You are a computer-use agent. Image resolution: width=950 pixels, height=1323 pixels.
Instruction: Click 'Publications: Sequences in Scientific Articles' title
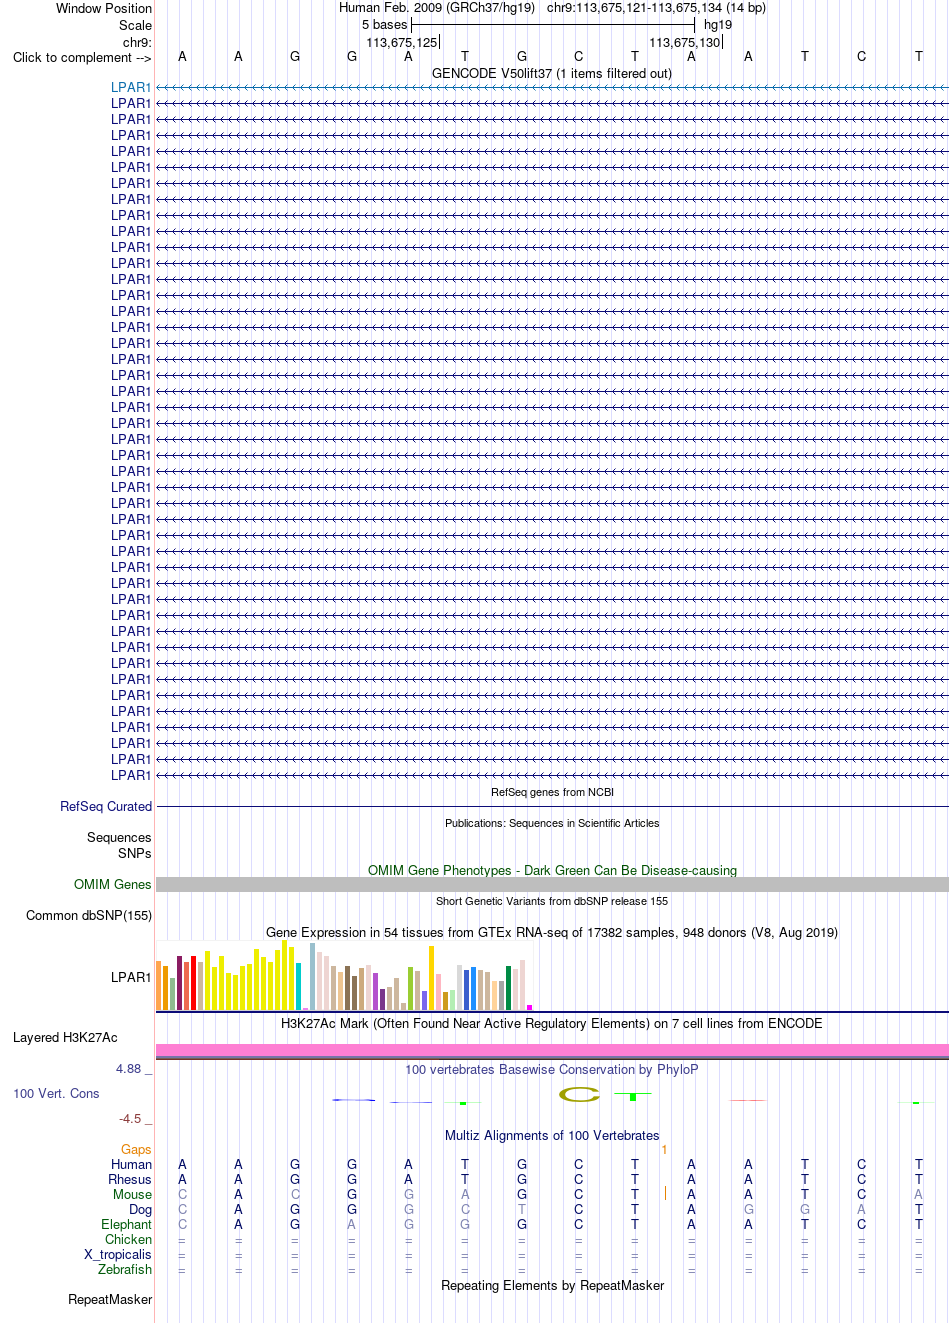[552, 823]
